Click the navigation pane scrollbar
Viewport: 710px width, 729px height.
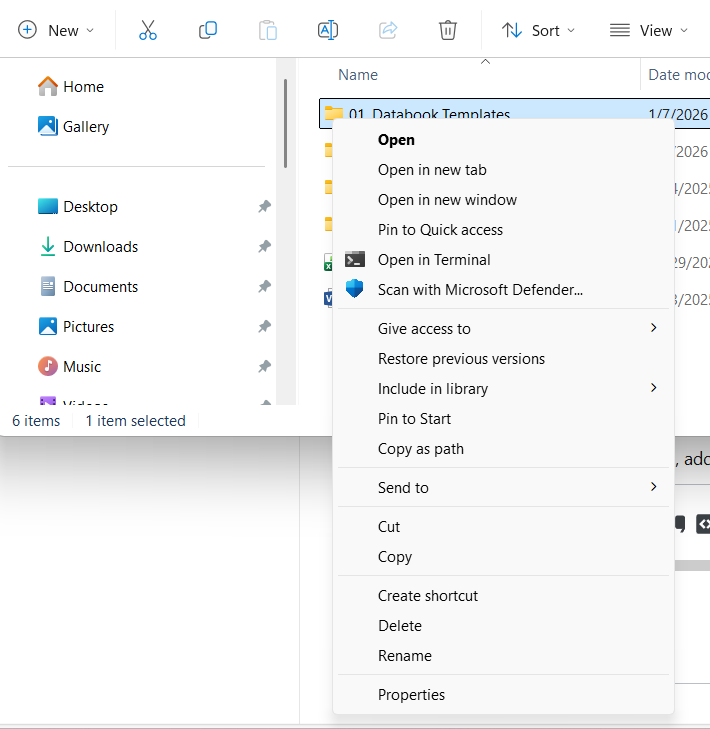pyautogui.click(x=285, y=124)
